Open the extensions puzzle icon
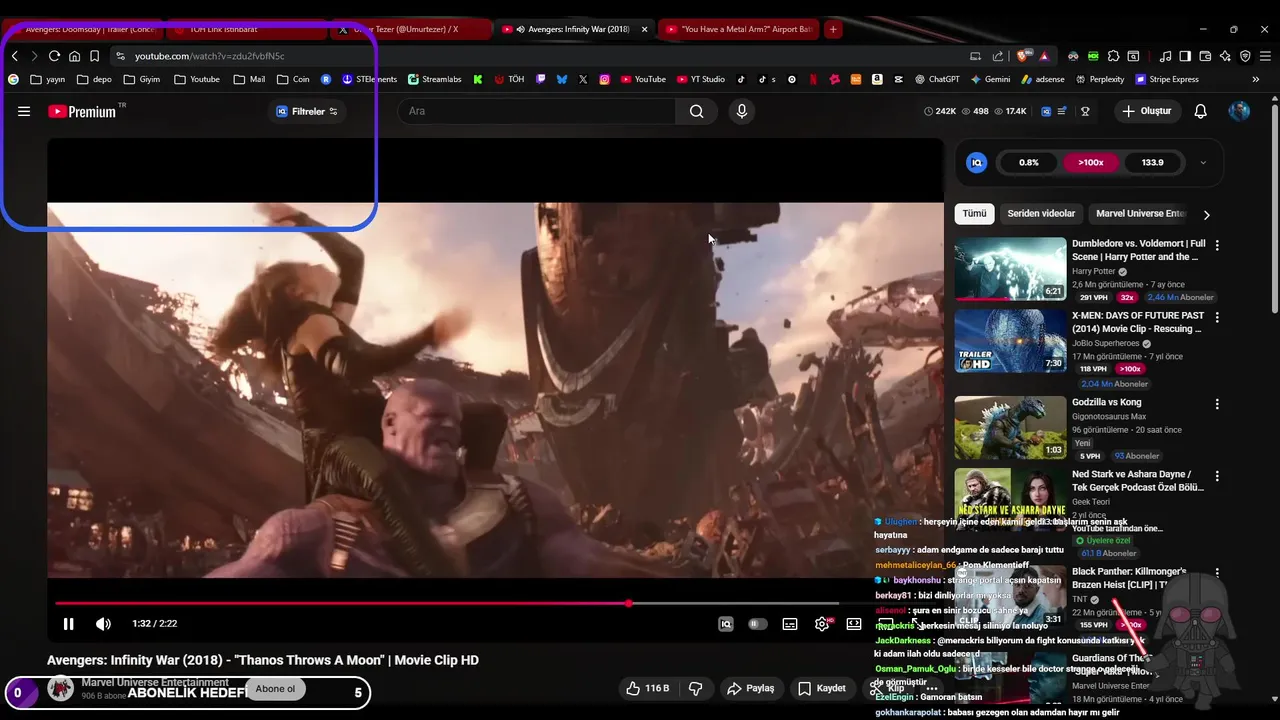1280x720 pixels. point(1113,56)
